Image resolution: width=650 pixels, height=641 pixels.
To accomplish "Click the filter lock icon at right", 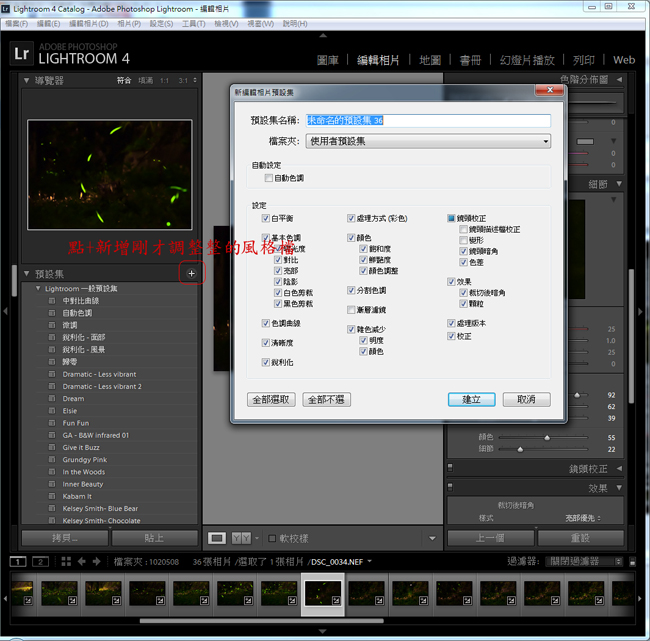I will (x=633, y=562).
